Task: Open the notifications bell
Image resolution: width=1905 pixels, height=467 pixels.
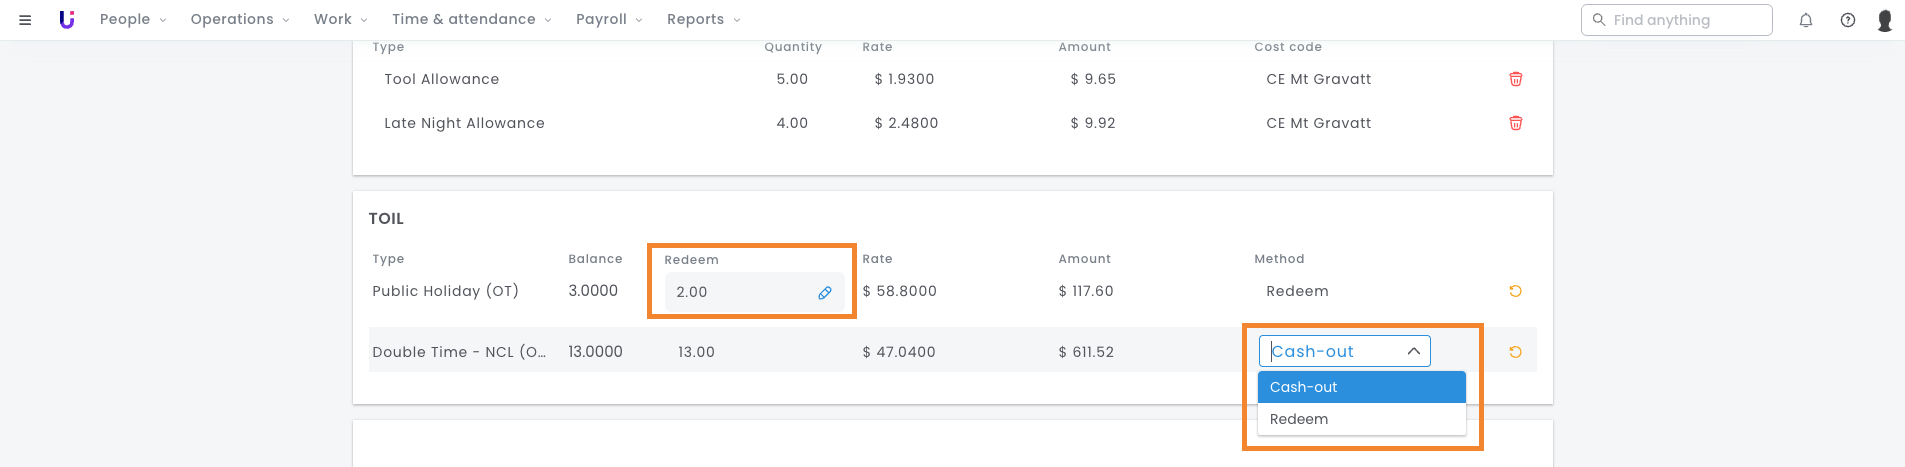Action: (1806, 20)
